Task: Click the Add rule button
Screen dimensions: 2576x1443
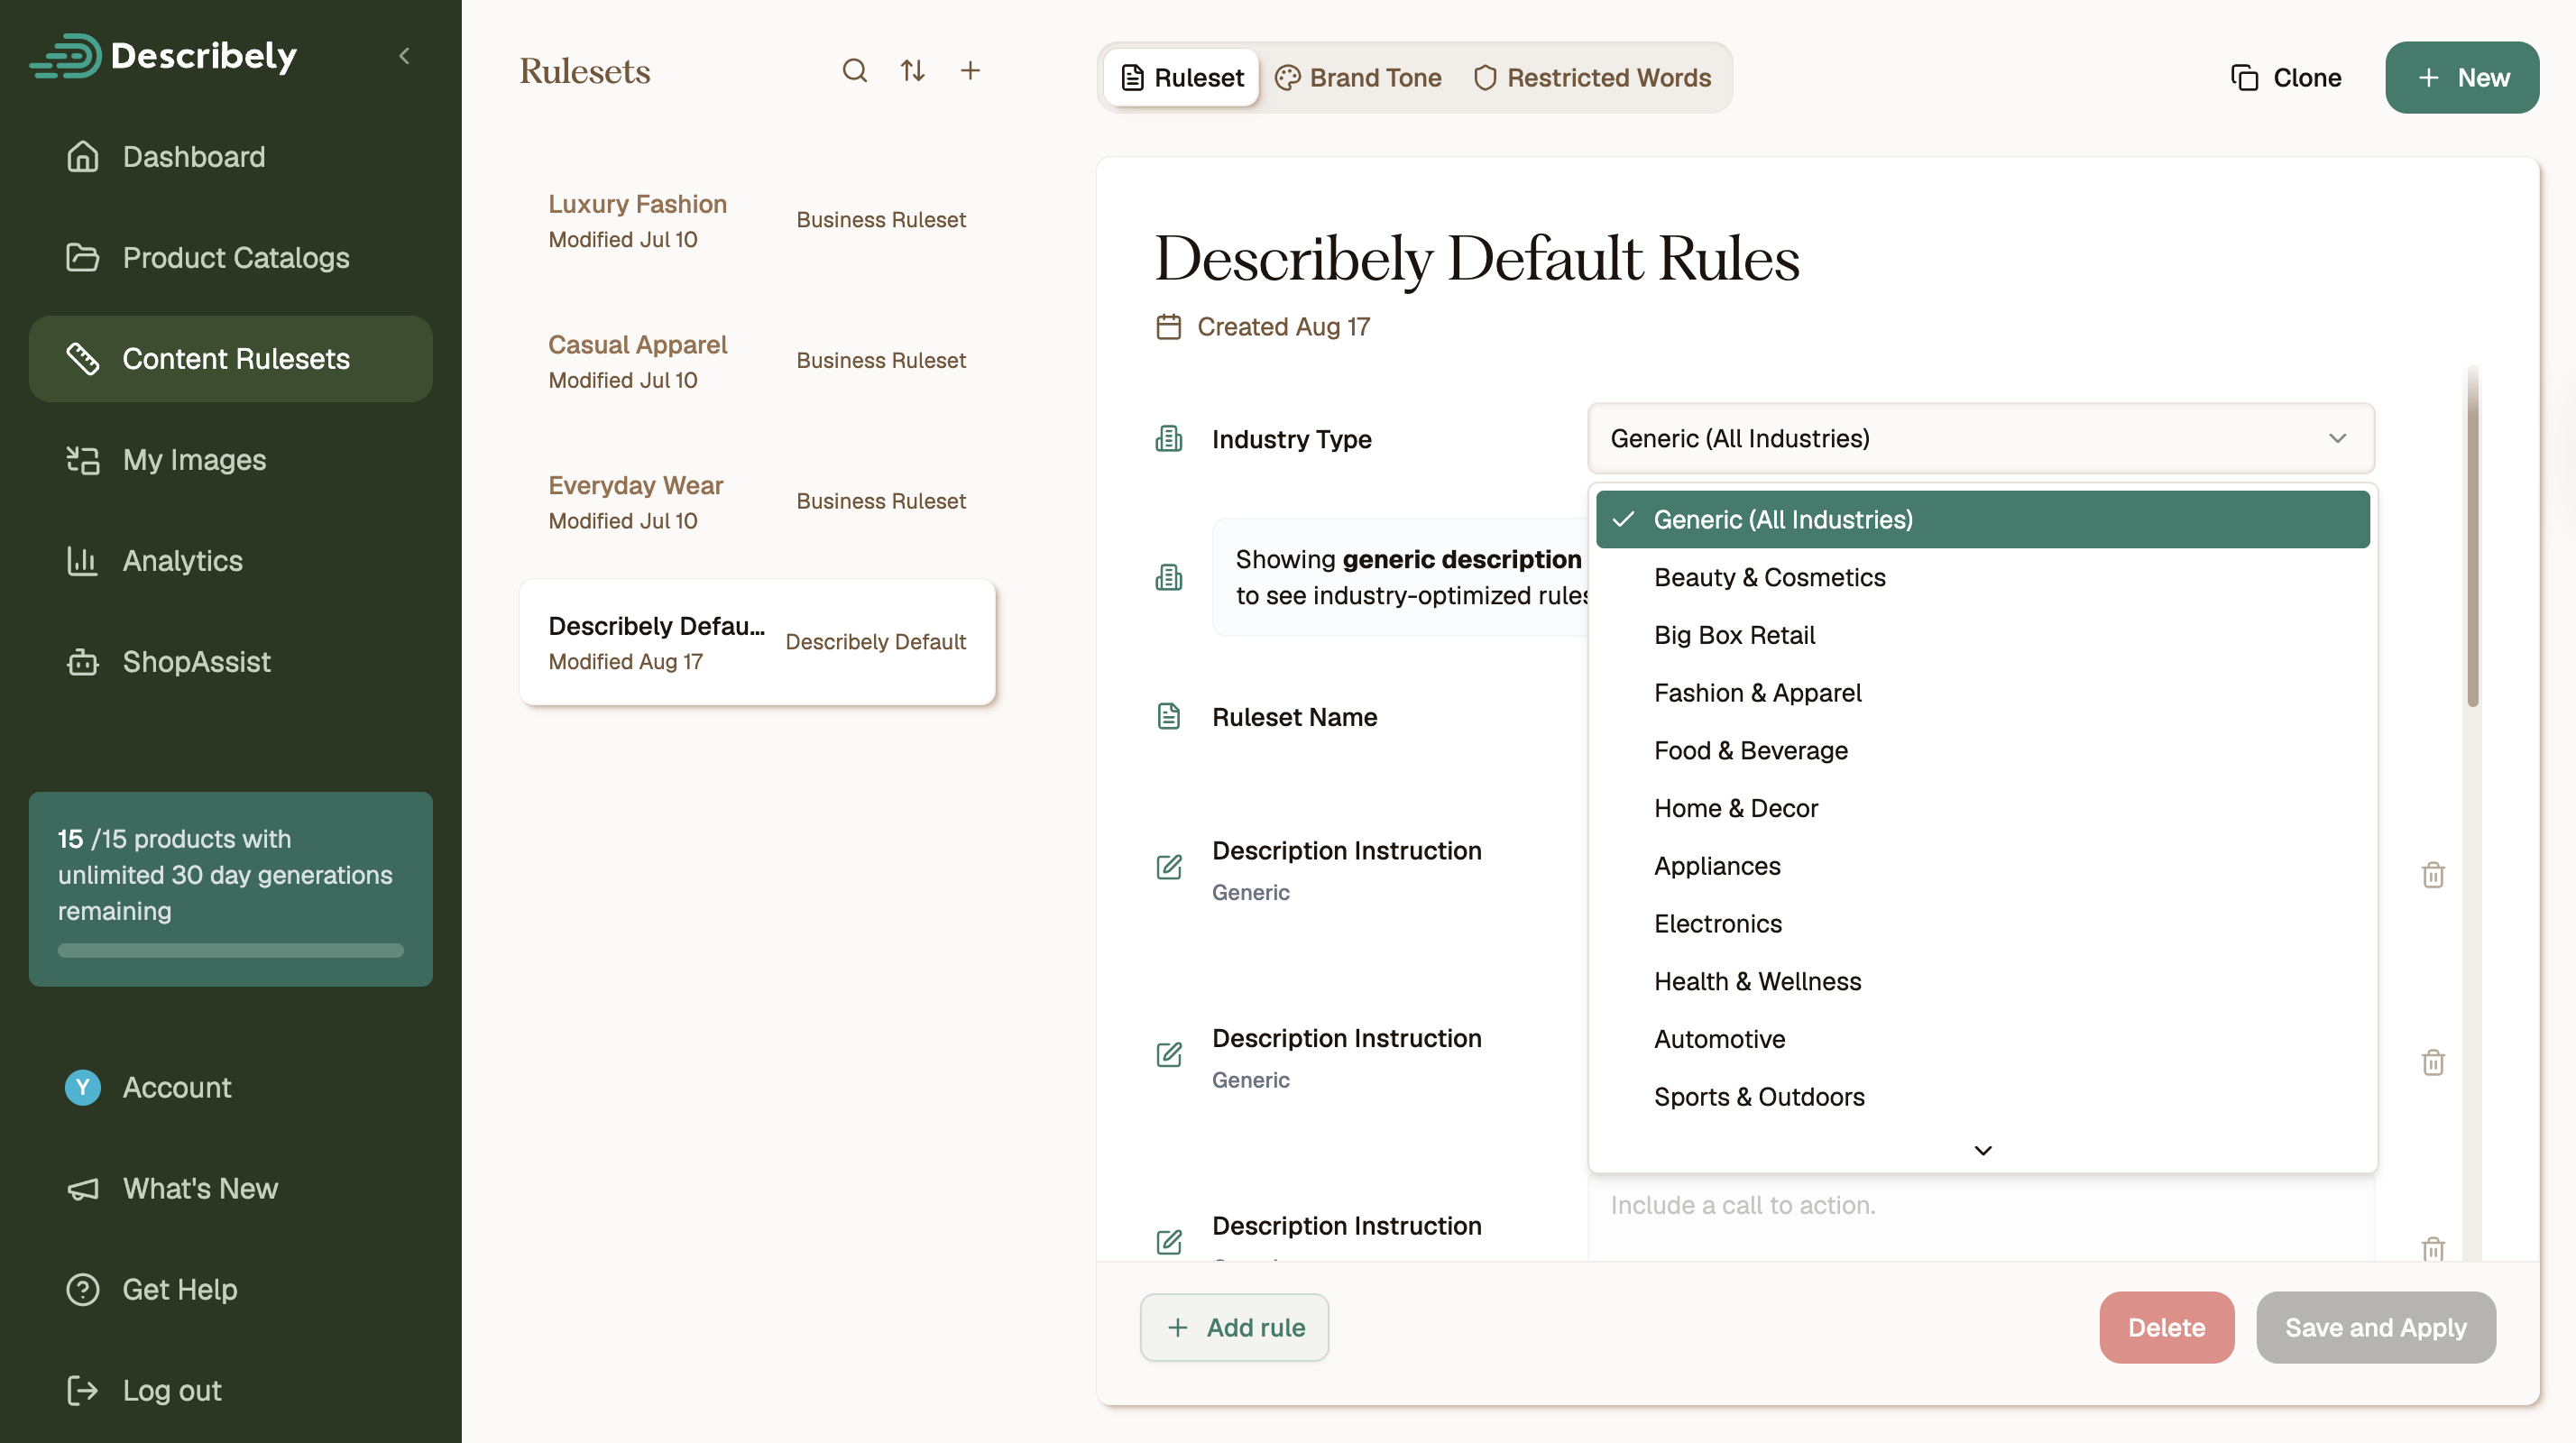Action: click(1234, 1328)
